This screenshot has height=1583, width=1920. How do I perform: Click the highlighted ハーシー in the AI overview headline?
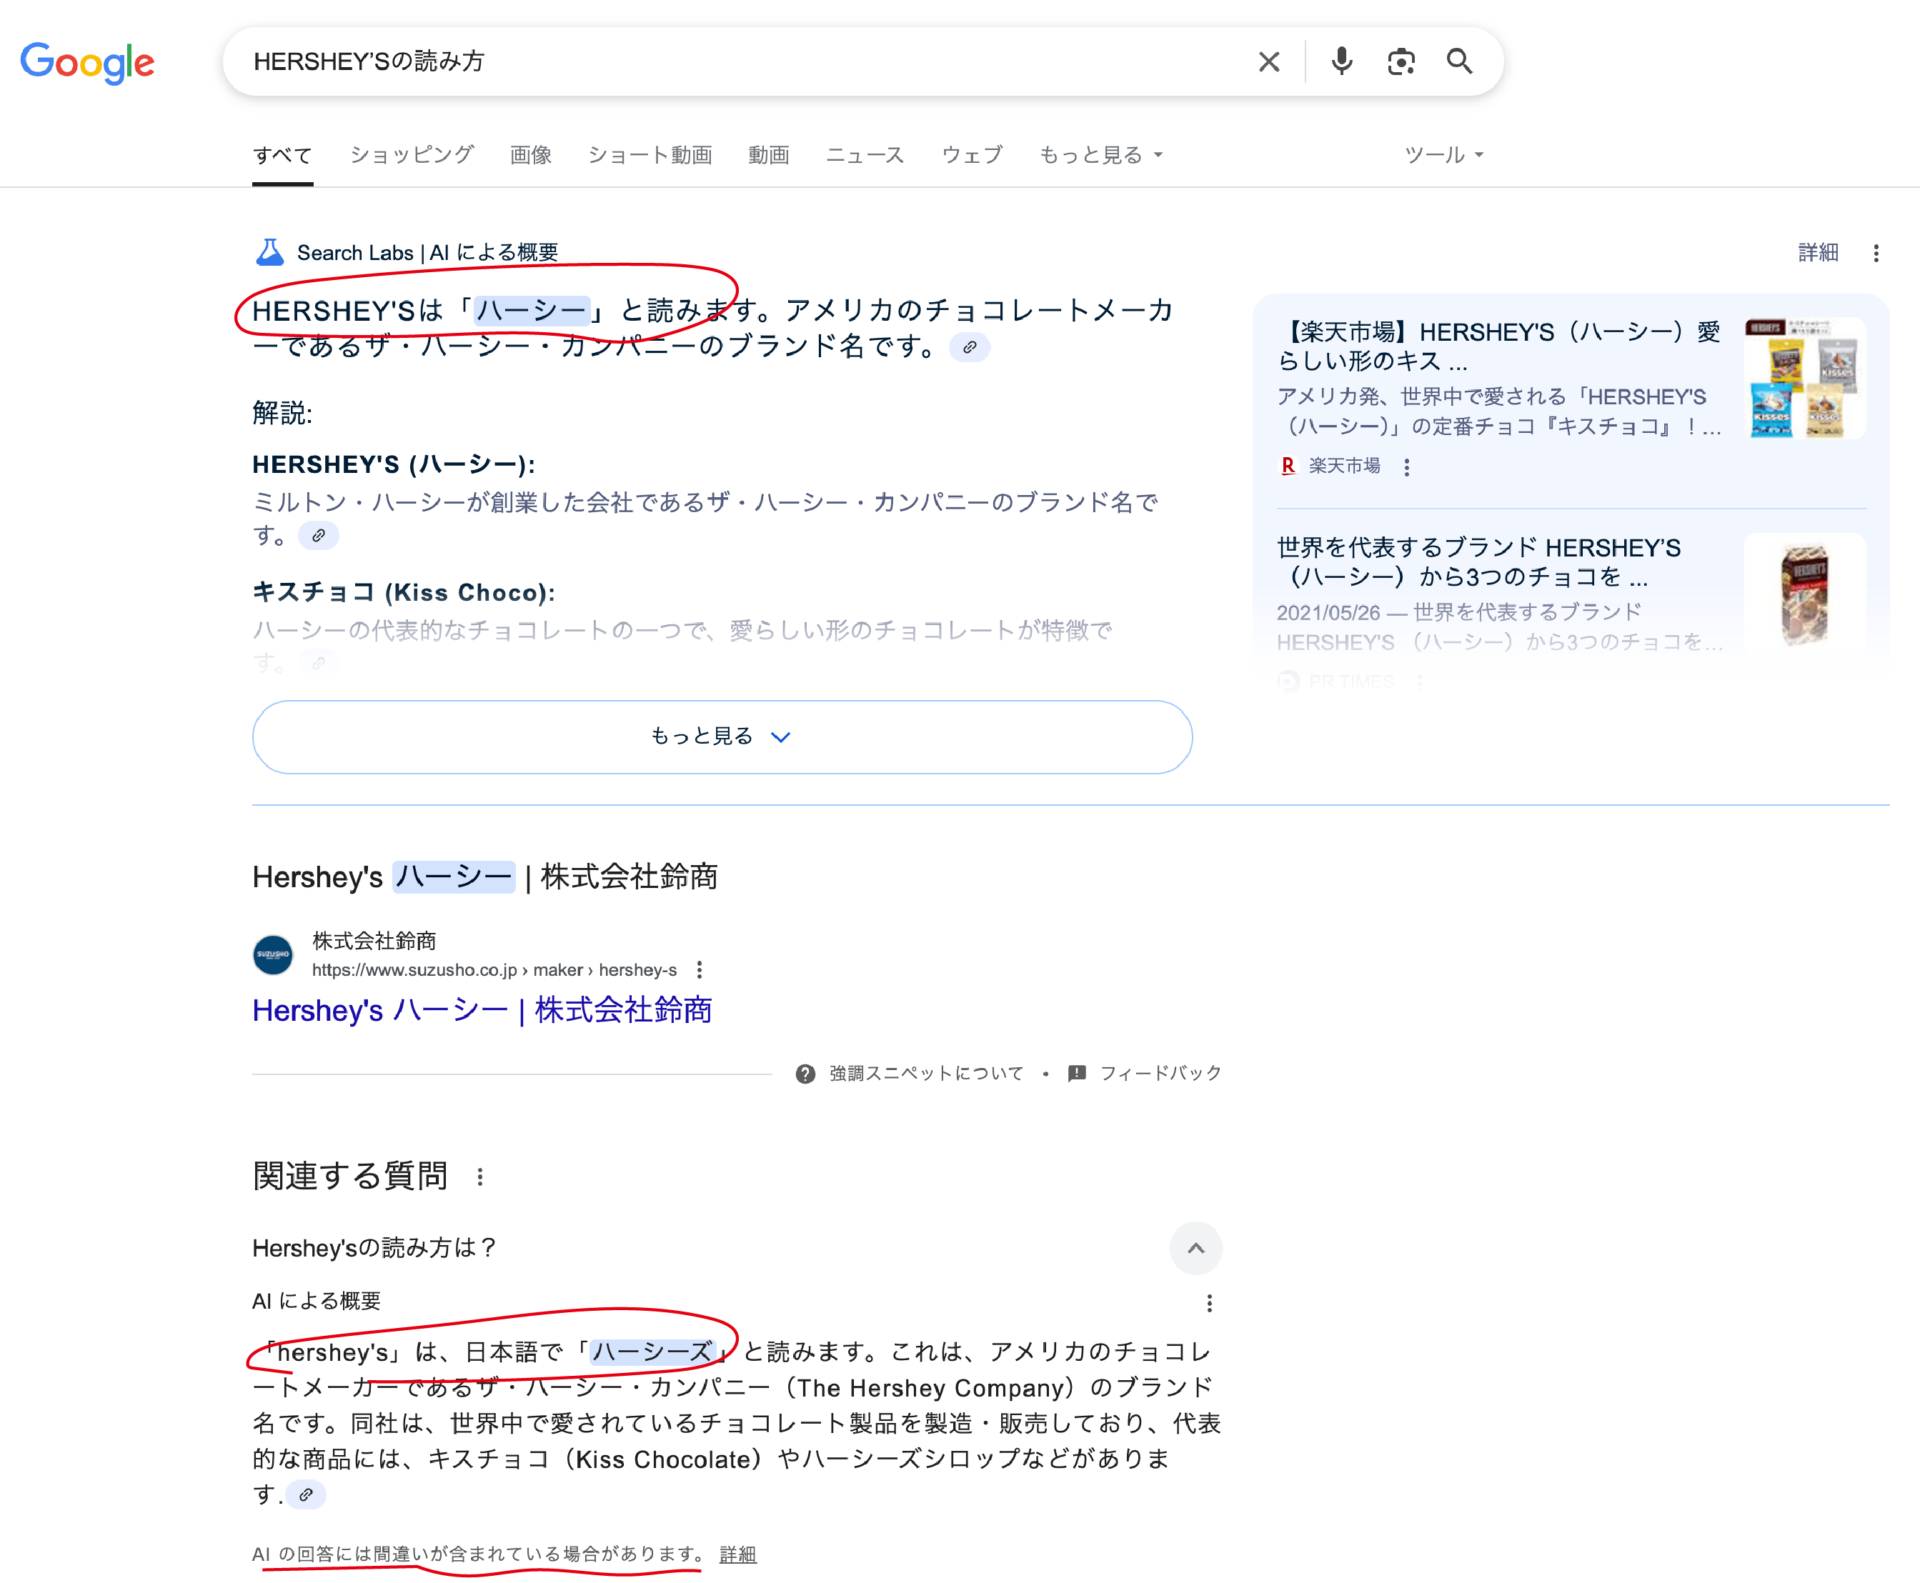coord(532,311)
